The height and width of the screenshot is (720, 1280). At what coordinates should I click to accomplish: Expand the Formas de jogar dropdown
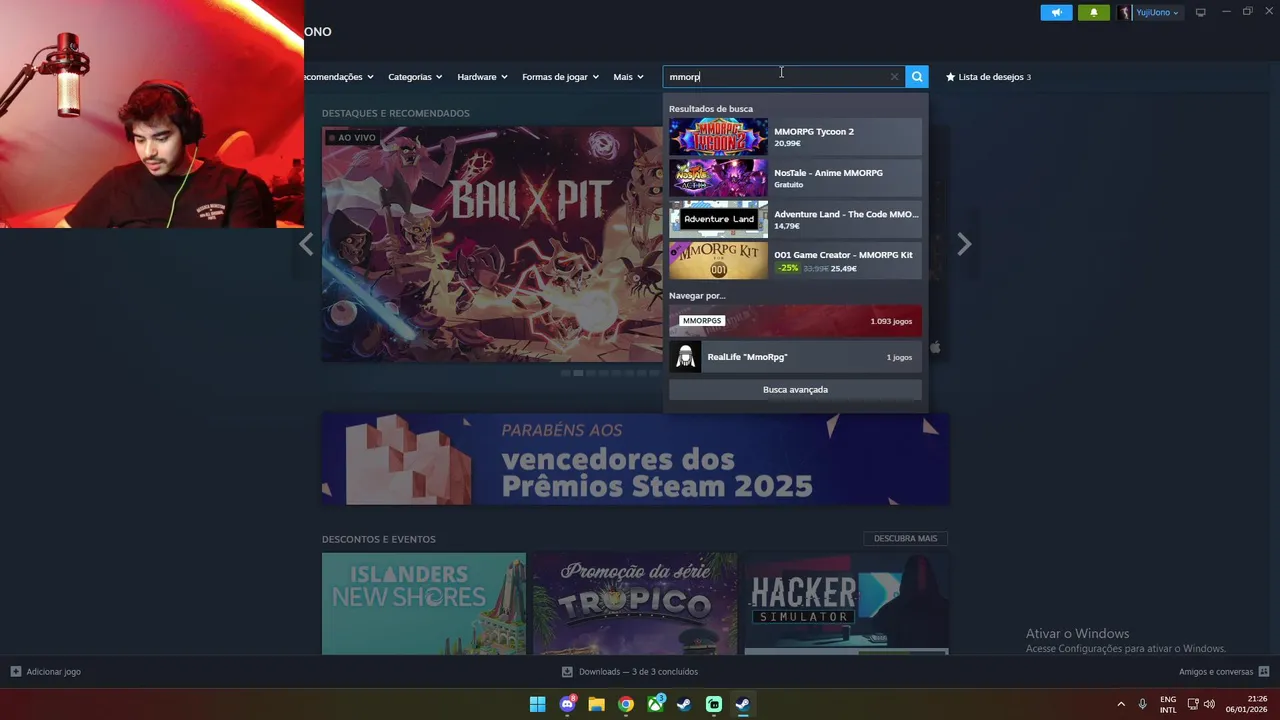560,77
